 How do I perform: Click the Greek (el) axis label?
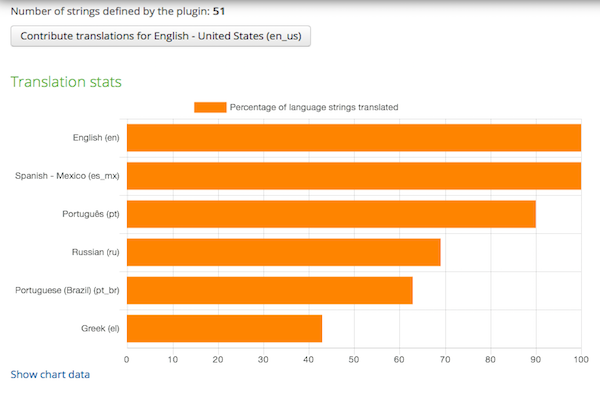pos(100,328)
